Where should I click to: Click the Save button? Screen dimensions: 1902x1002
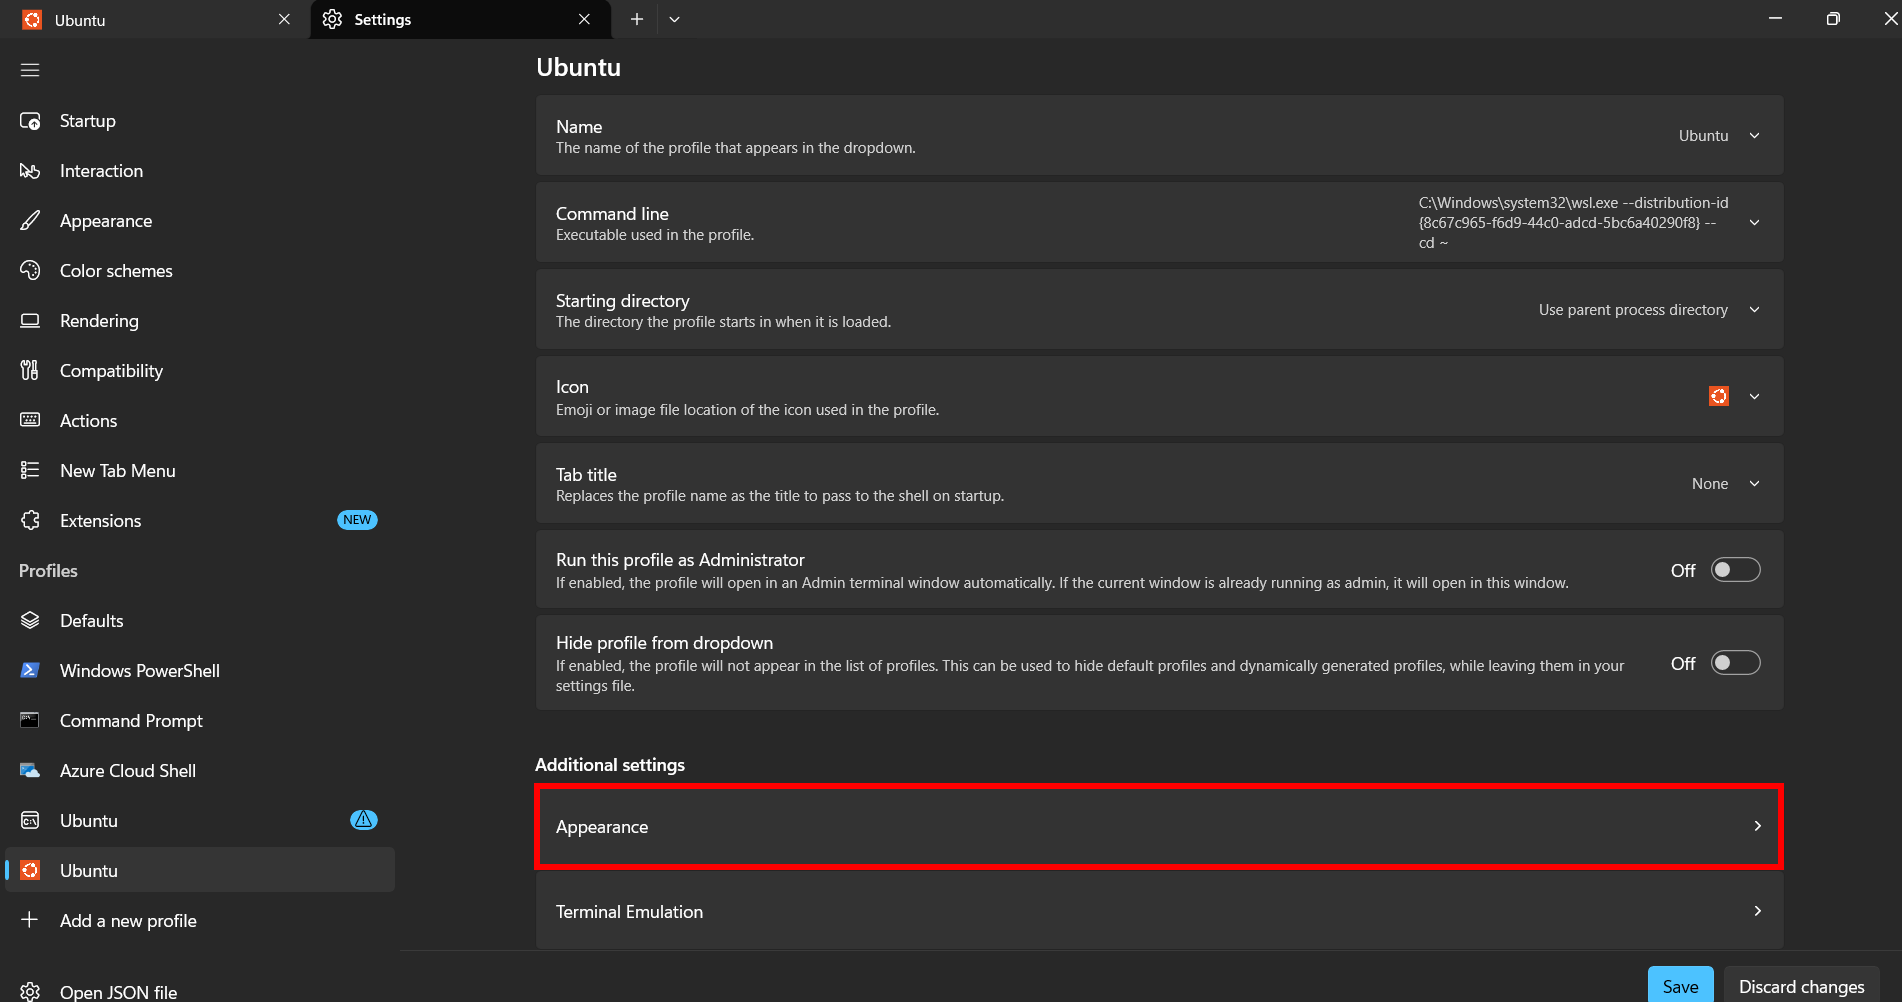point(1680,985)
